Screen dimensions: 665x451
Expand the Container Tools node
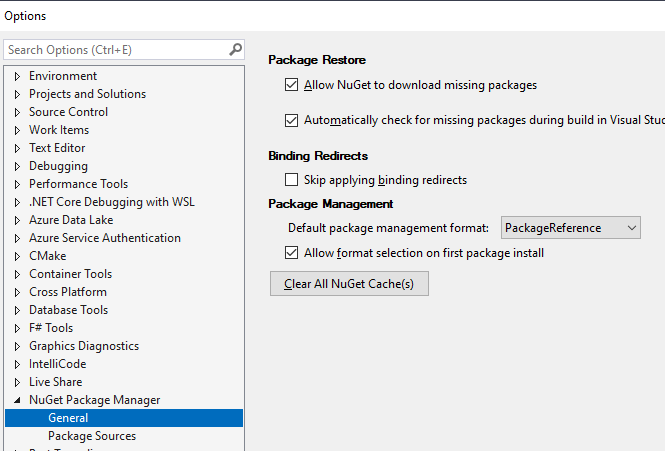click(17, 274)
